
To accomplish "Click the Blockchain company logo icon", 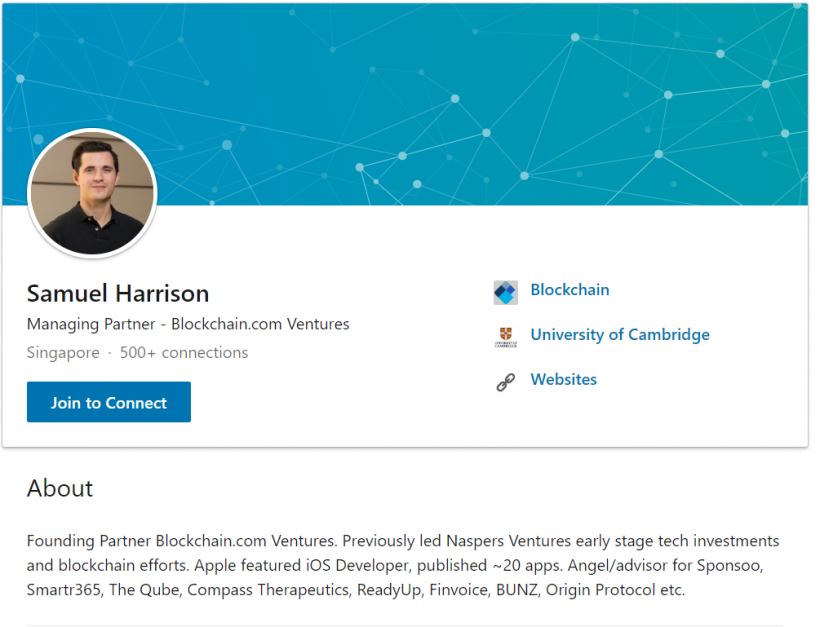I will tap(506, 292).
